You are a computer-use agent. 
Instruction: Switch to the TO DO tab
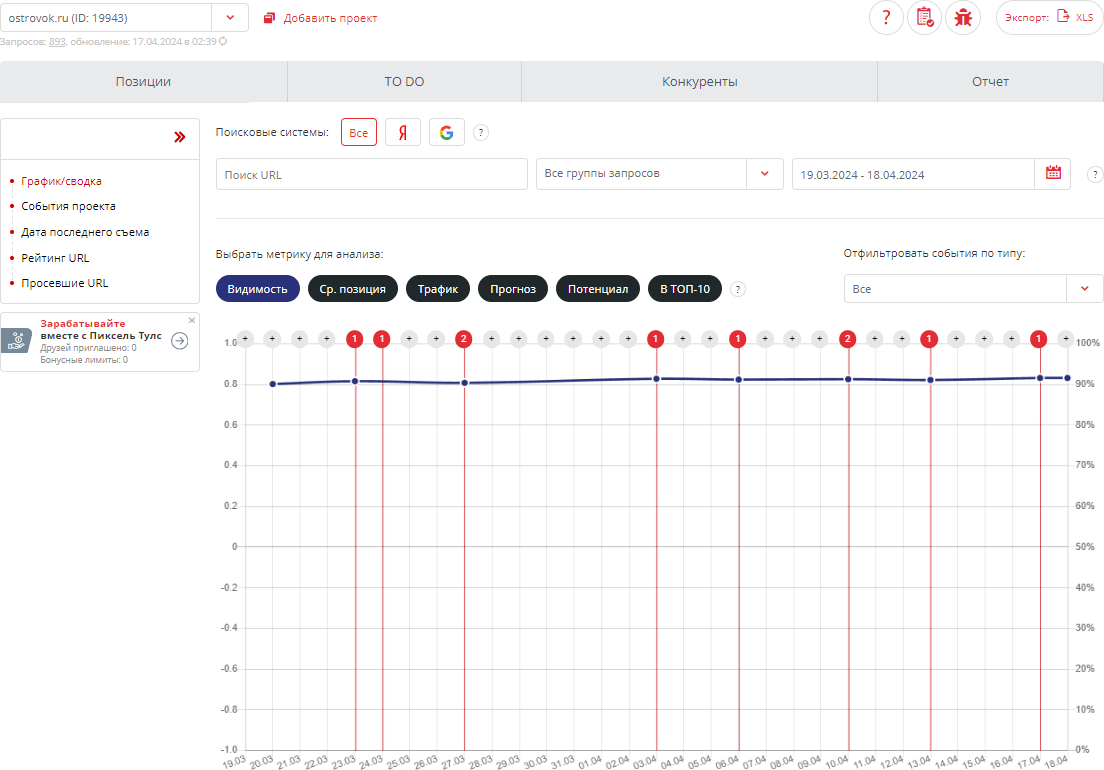pos(404,82)
